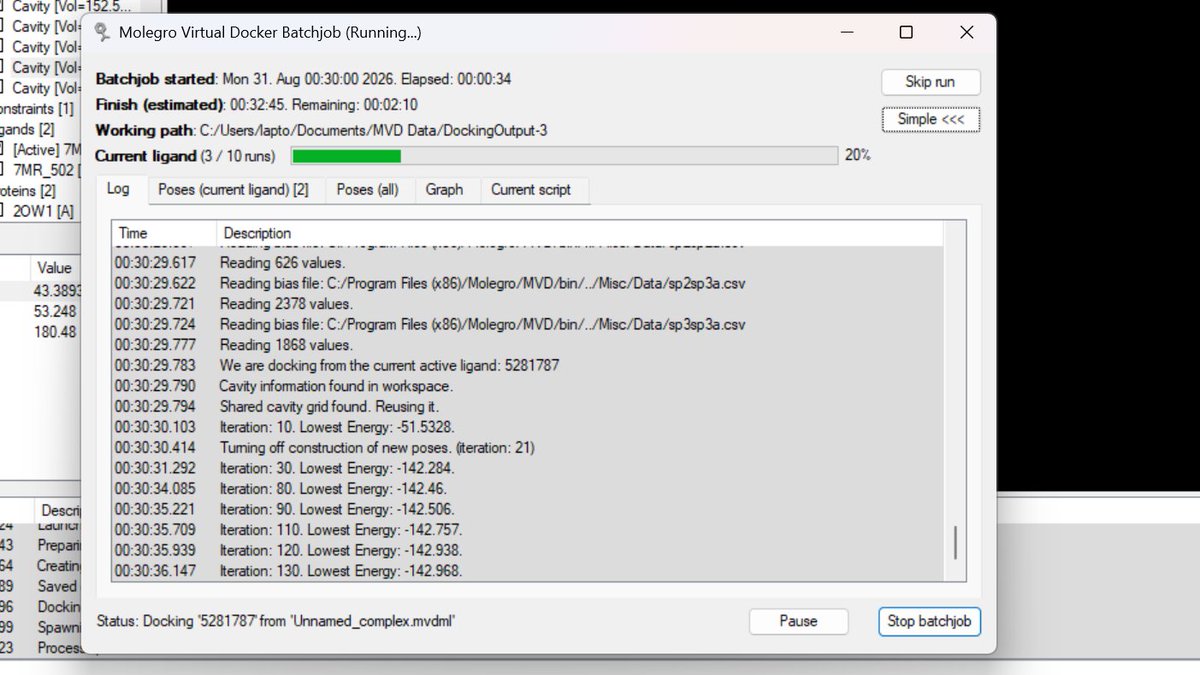Select the Constraints [1] tree node

[36, 108]
